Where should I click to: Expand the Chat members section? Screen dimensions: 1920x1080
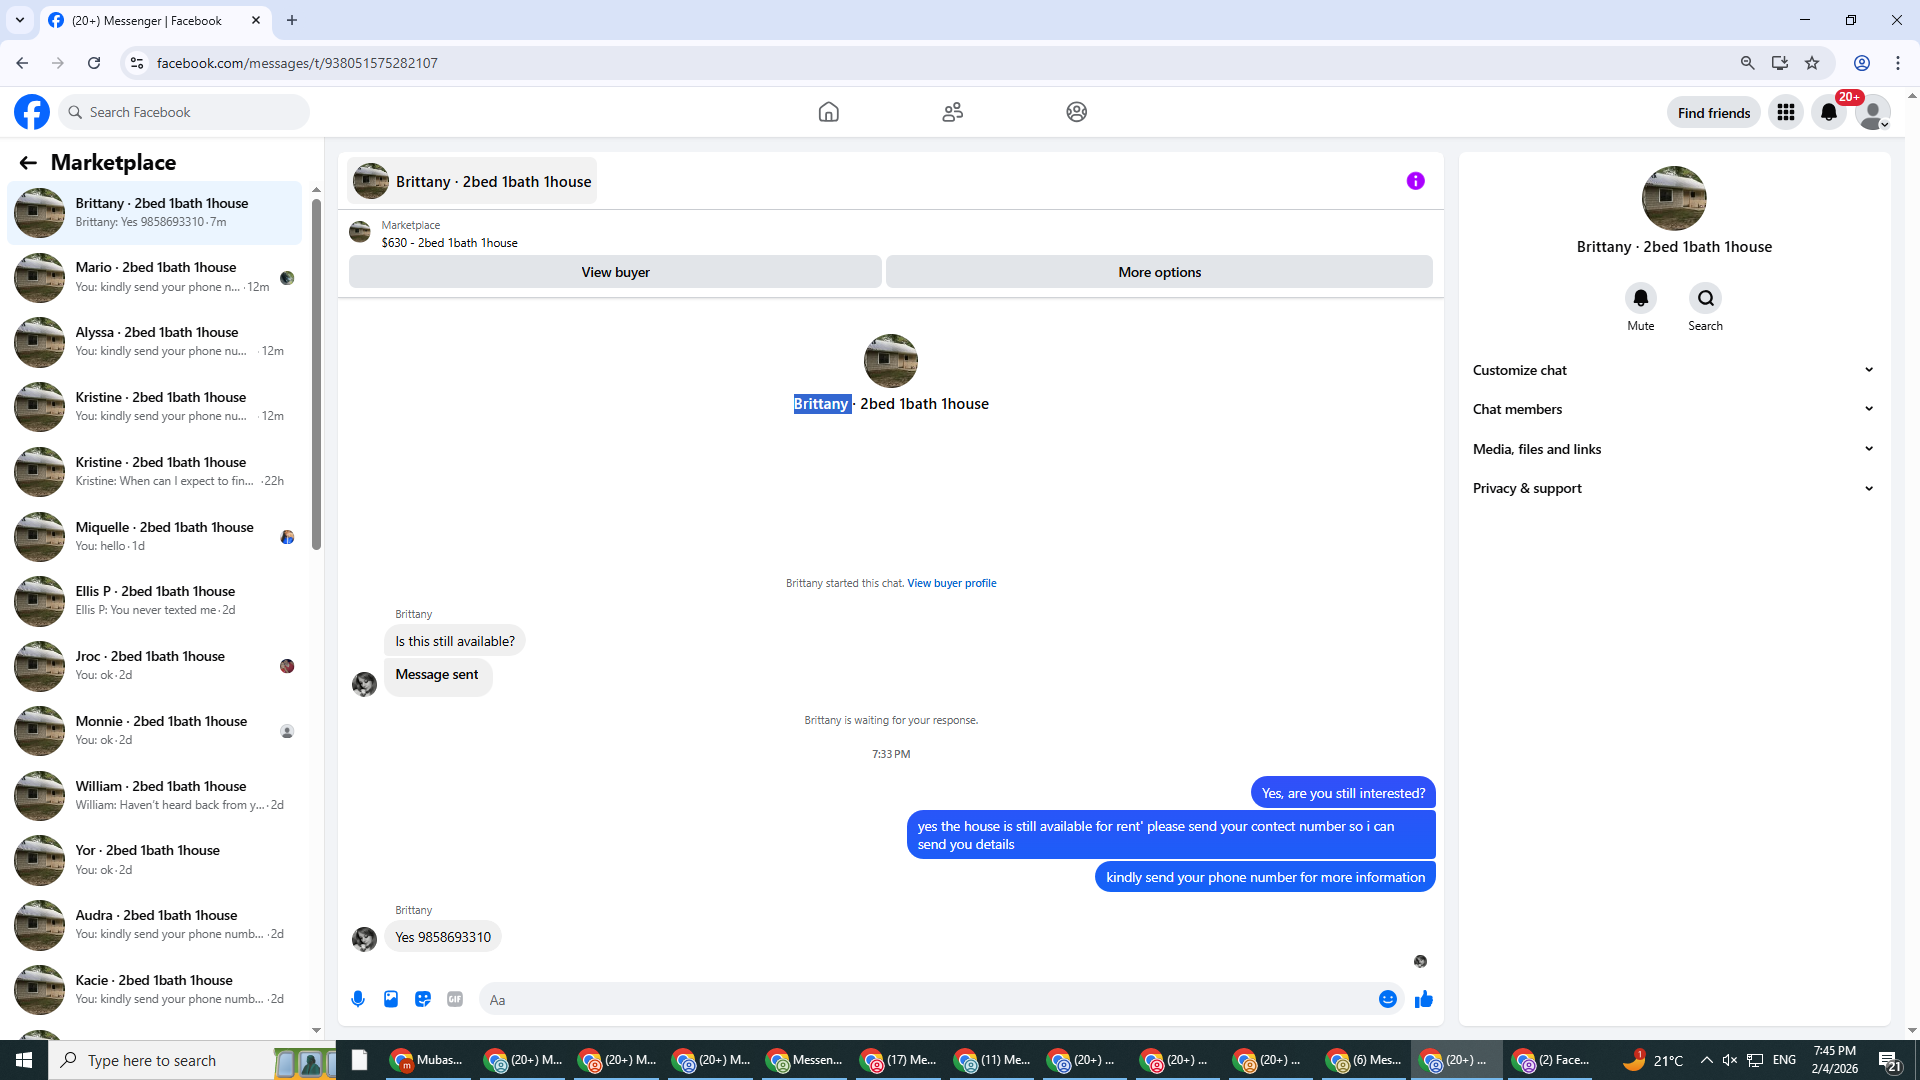coord(1673,409)
